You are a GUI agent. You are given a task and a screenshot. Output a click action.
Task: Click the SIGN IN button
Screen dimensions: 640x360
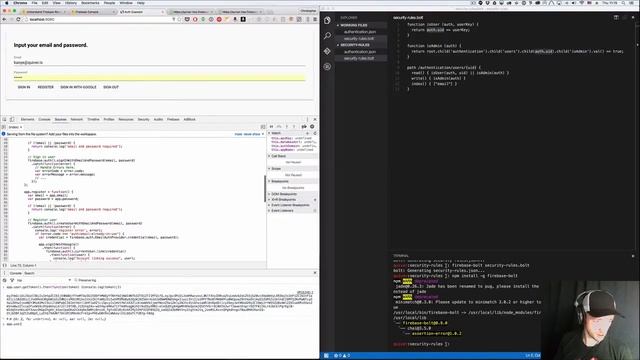tap(24, 87)
